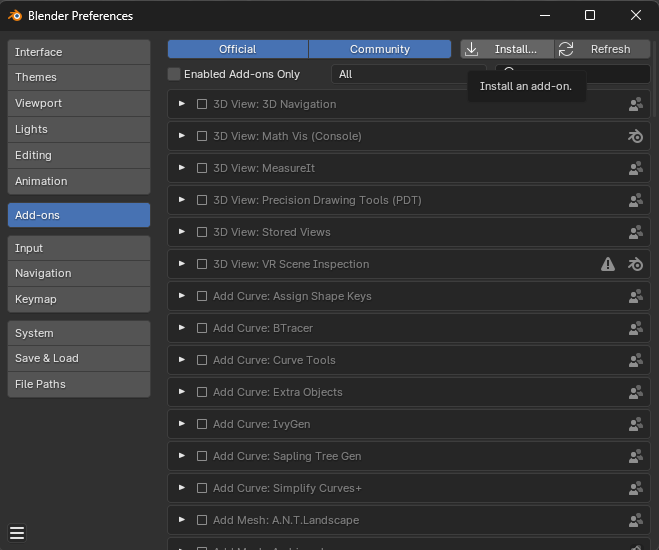Enable the 3D Navigation add-on checkbox
659x550 pixels.
point(202,104)
